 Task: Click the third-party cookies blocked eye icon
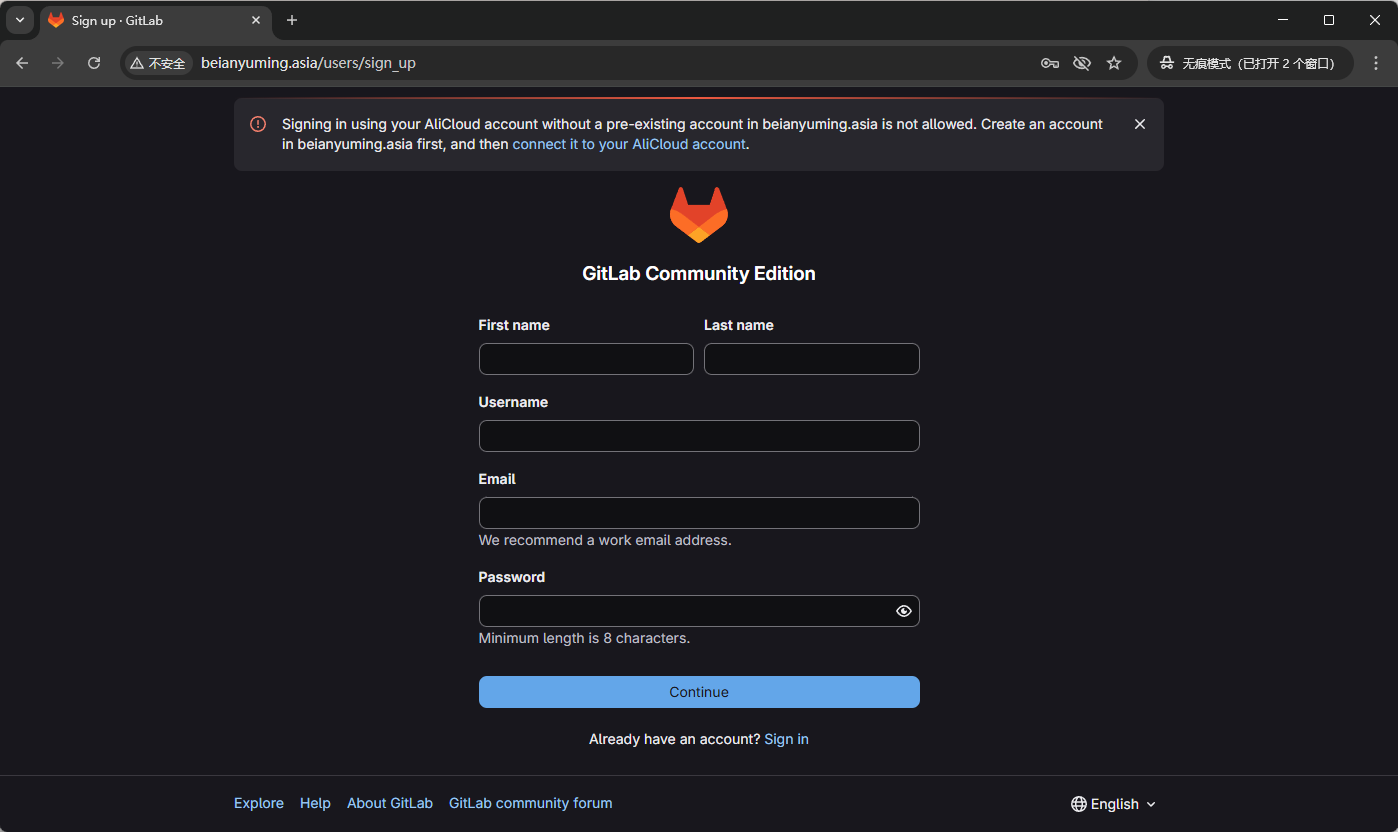pos(1081,63)
